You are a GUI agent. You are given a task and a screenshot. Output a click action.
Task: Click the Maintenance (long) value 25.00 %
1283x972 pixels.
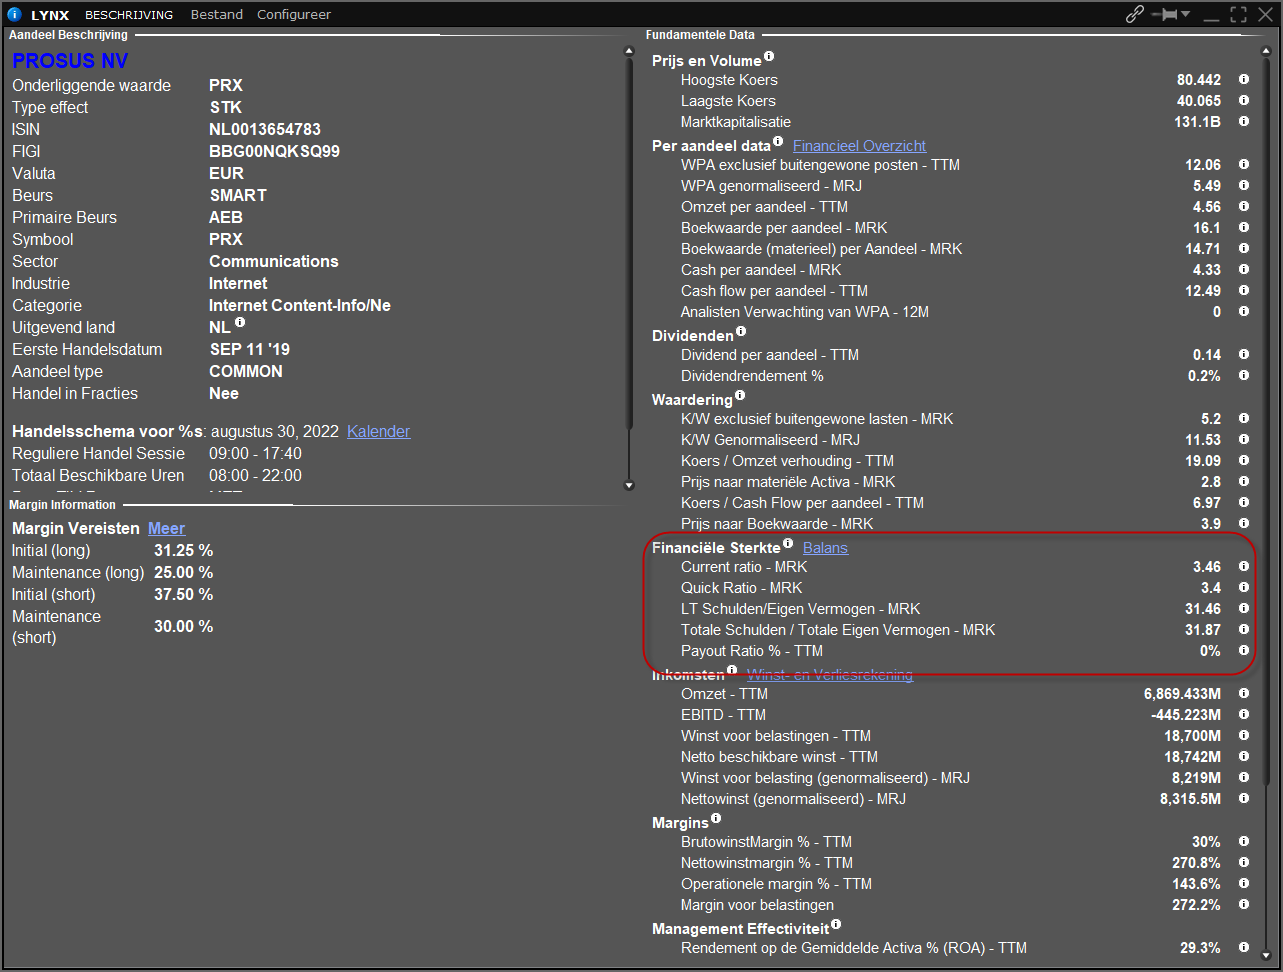[x=183, y=572]
